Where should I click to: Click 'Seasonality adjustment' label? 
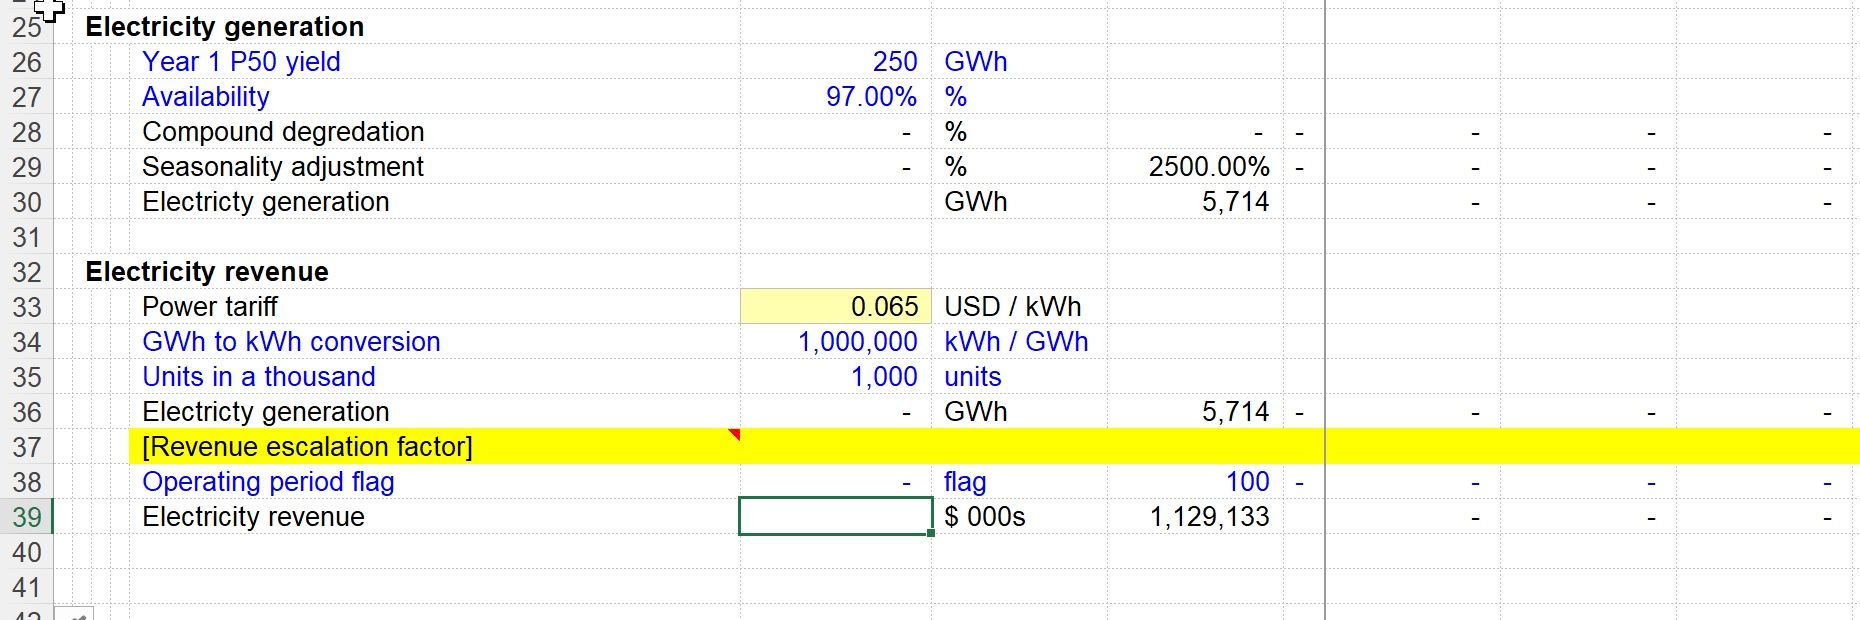point(283,167)
